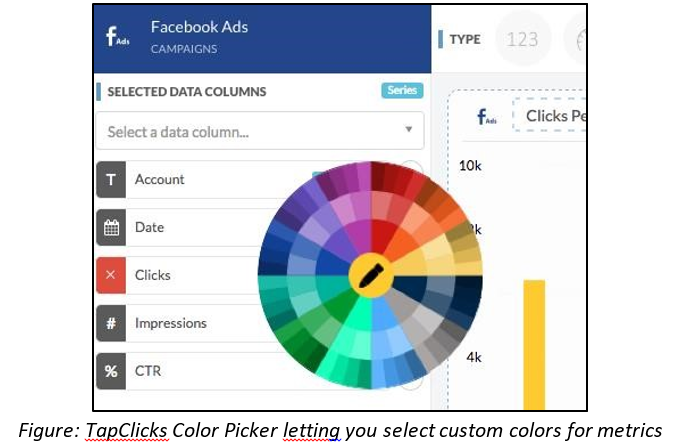The image size is (673, 448).
Task: Click the yellow bar in the chart
Action: tap(534, 345)
